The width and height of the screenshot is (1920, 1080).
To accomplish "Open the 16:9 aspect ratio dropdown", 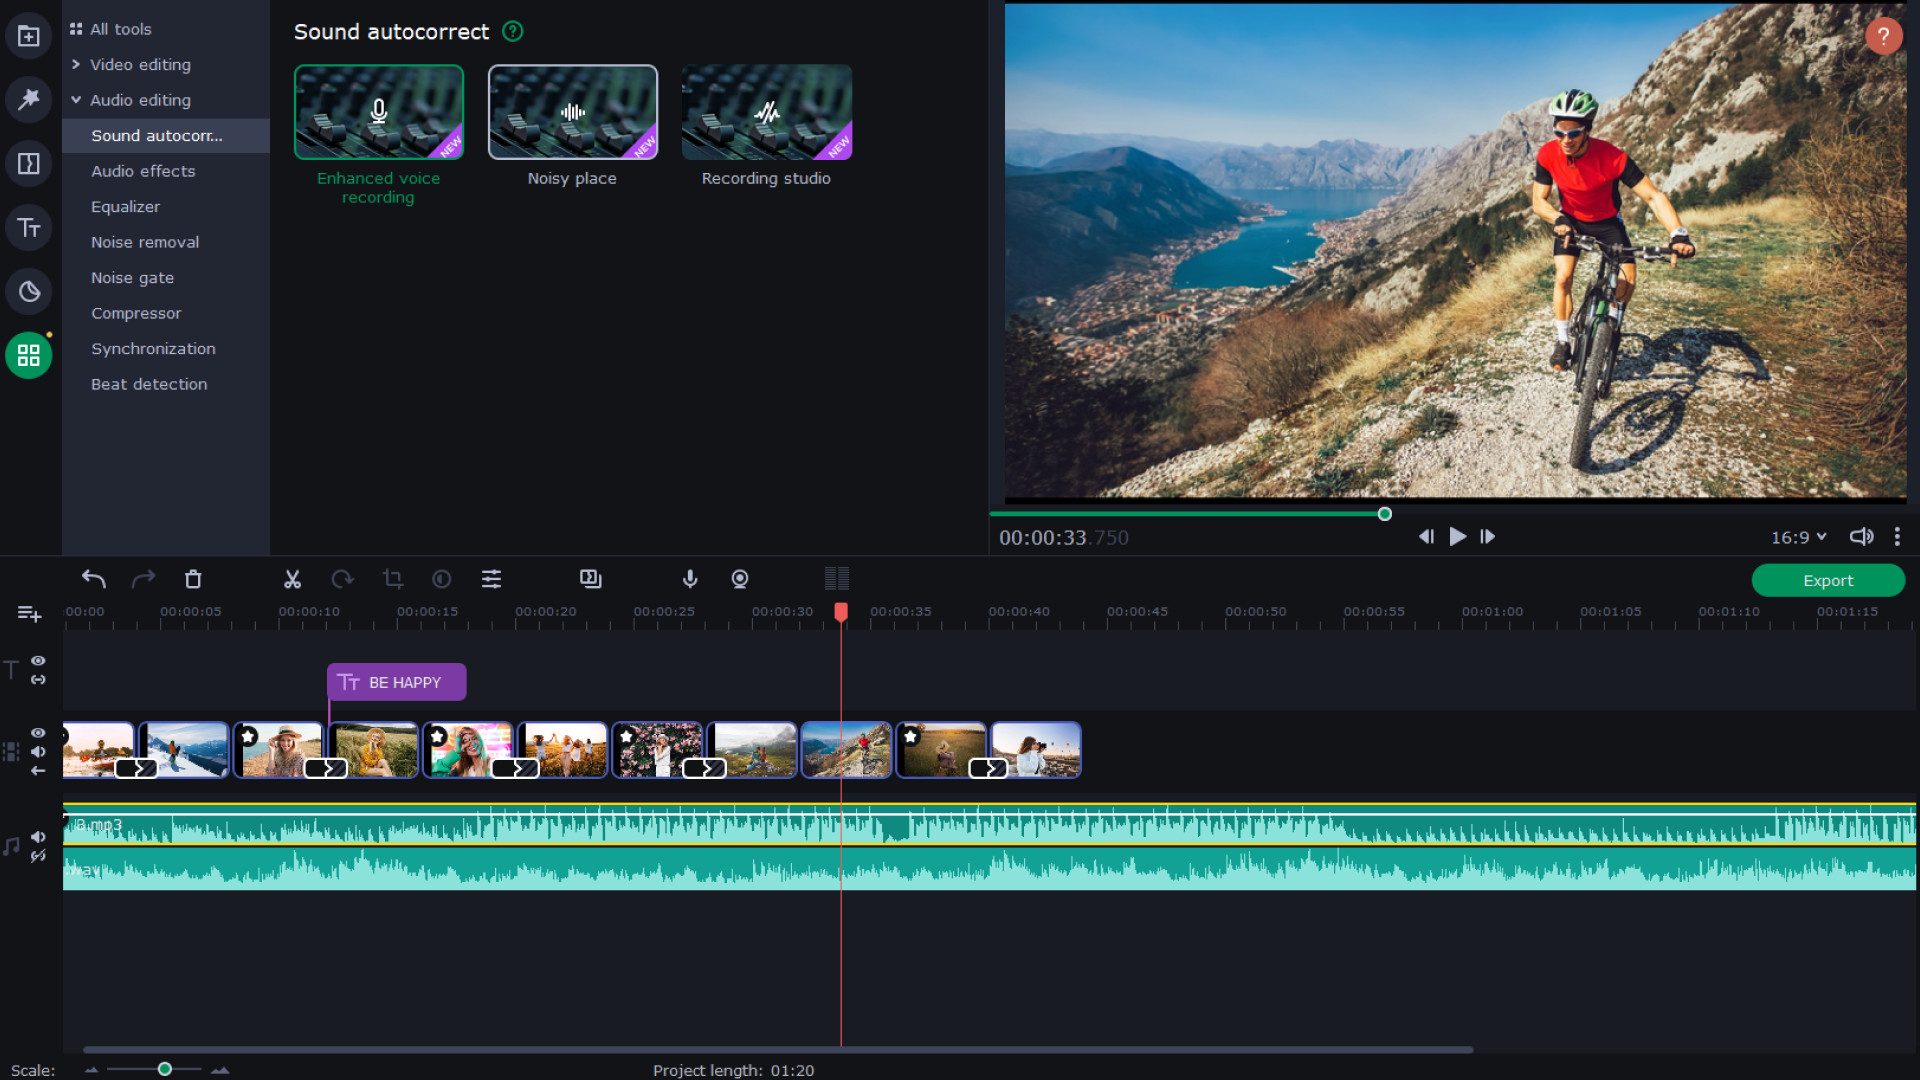I will (x=1797, y=537).
